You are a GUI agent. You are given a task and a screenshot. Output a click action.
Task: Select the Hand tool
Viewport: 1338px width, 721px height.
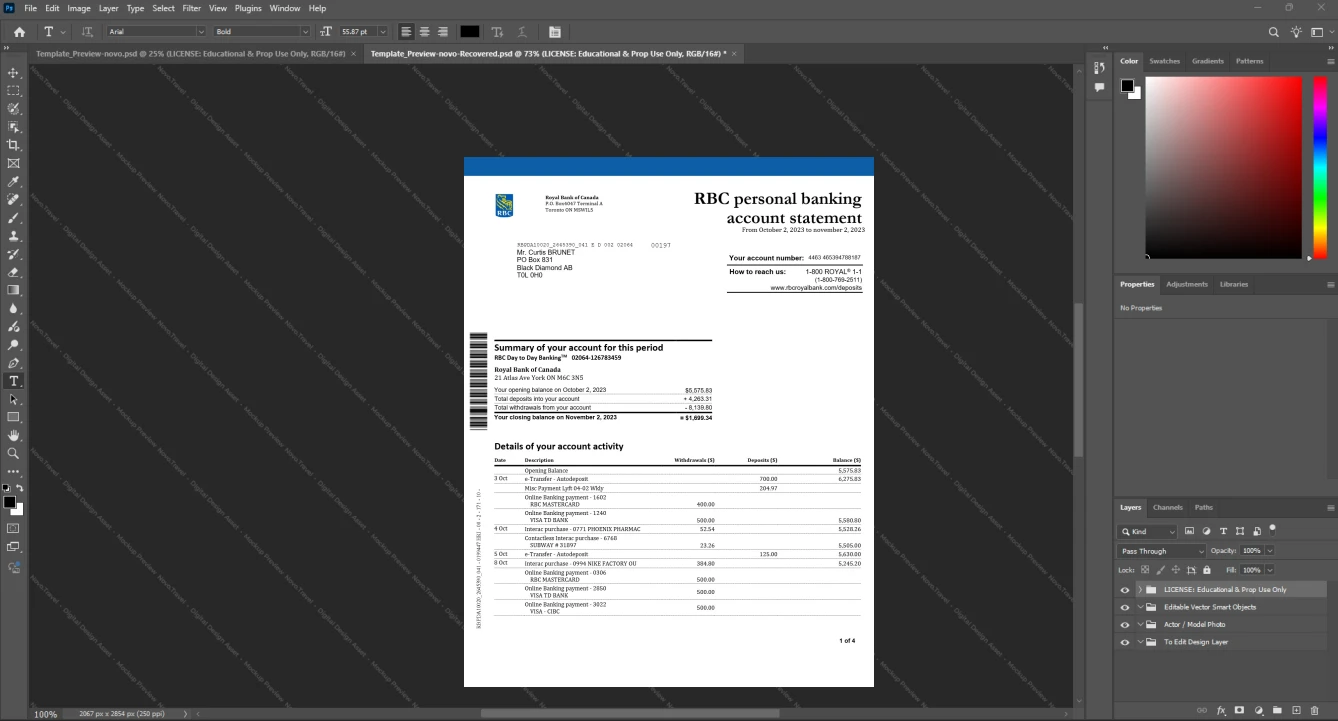click(14, 435)
